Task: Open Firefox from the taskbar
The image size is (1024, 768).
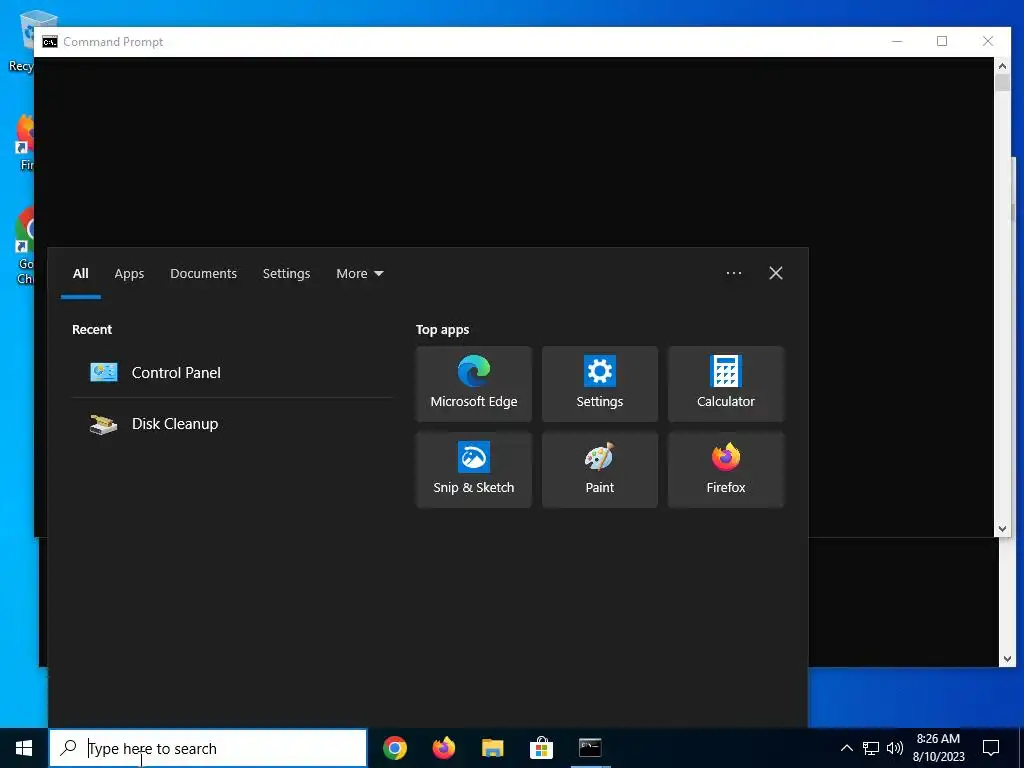Action: tap(443, 748)
